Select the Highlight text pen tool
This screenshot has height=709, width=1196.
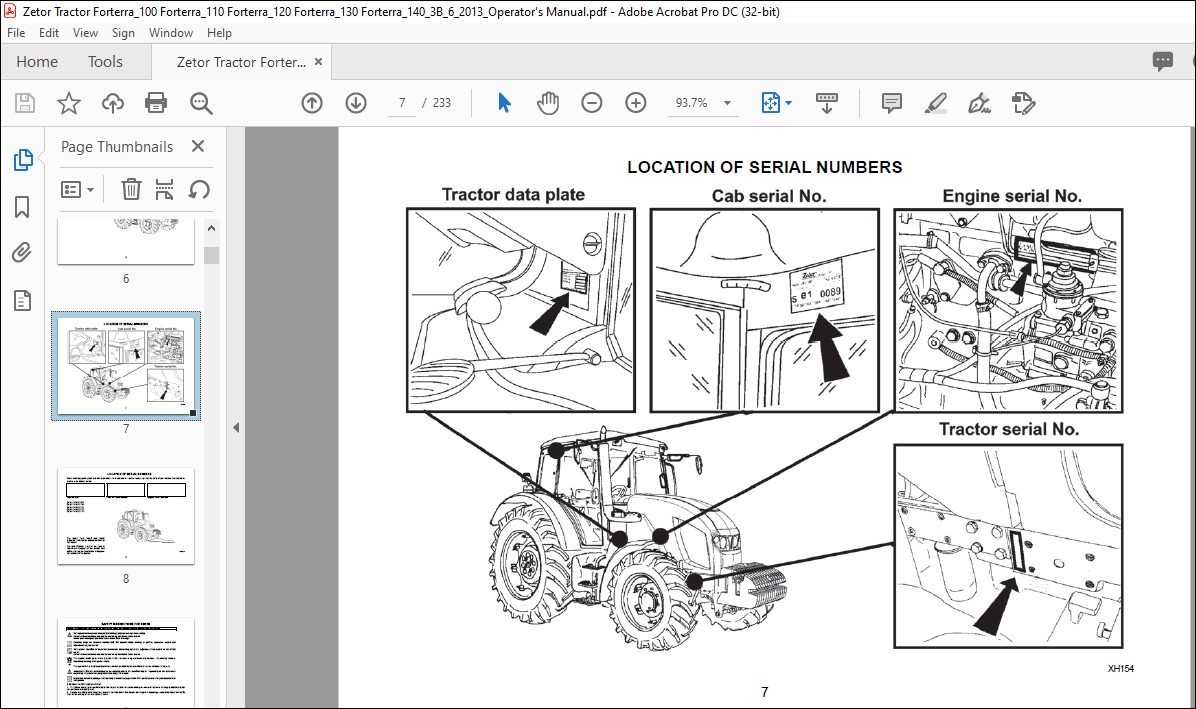[935, 103]
